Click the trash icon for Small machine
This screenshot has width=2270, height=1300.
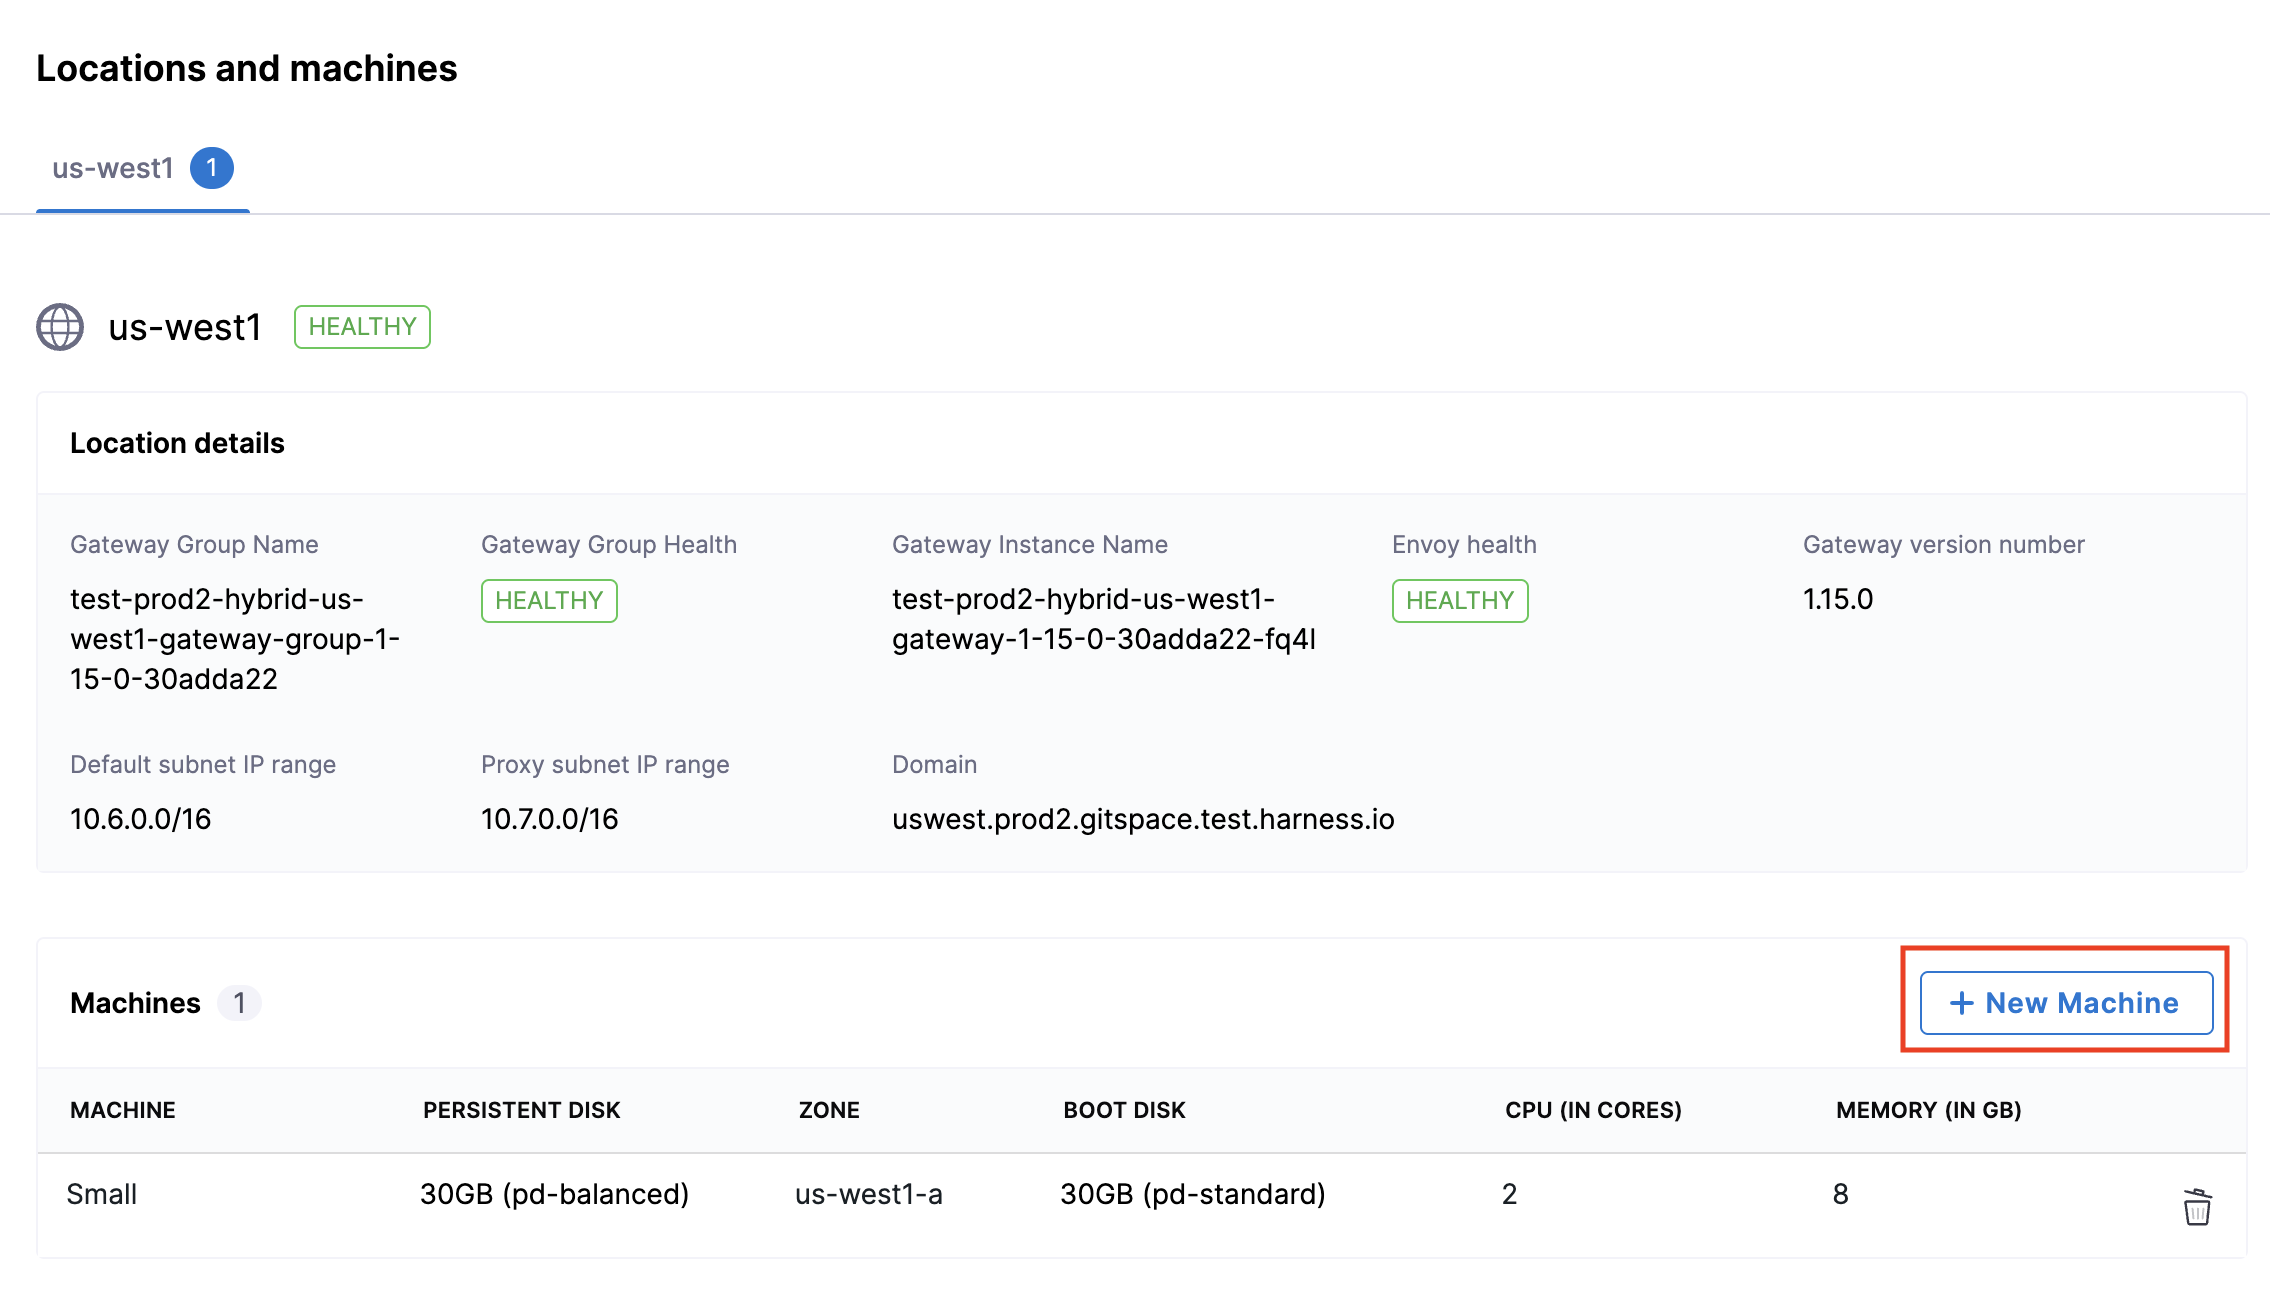pyautogui.click(x=2196, y=1207)
